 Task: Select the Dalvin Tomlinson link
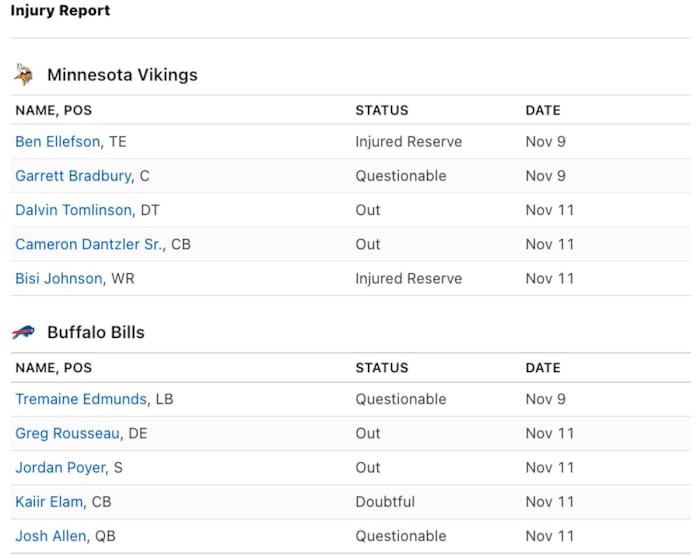point(73,210)
